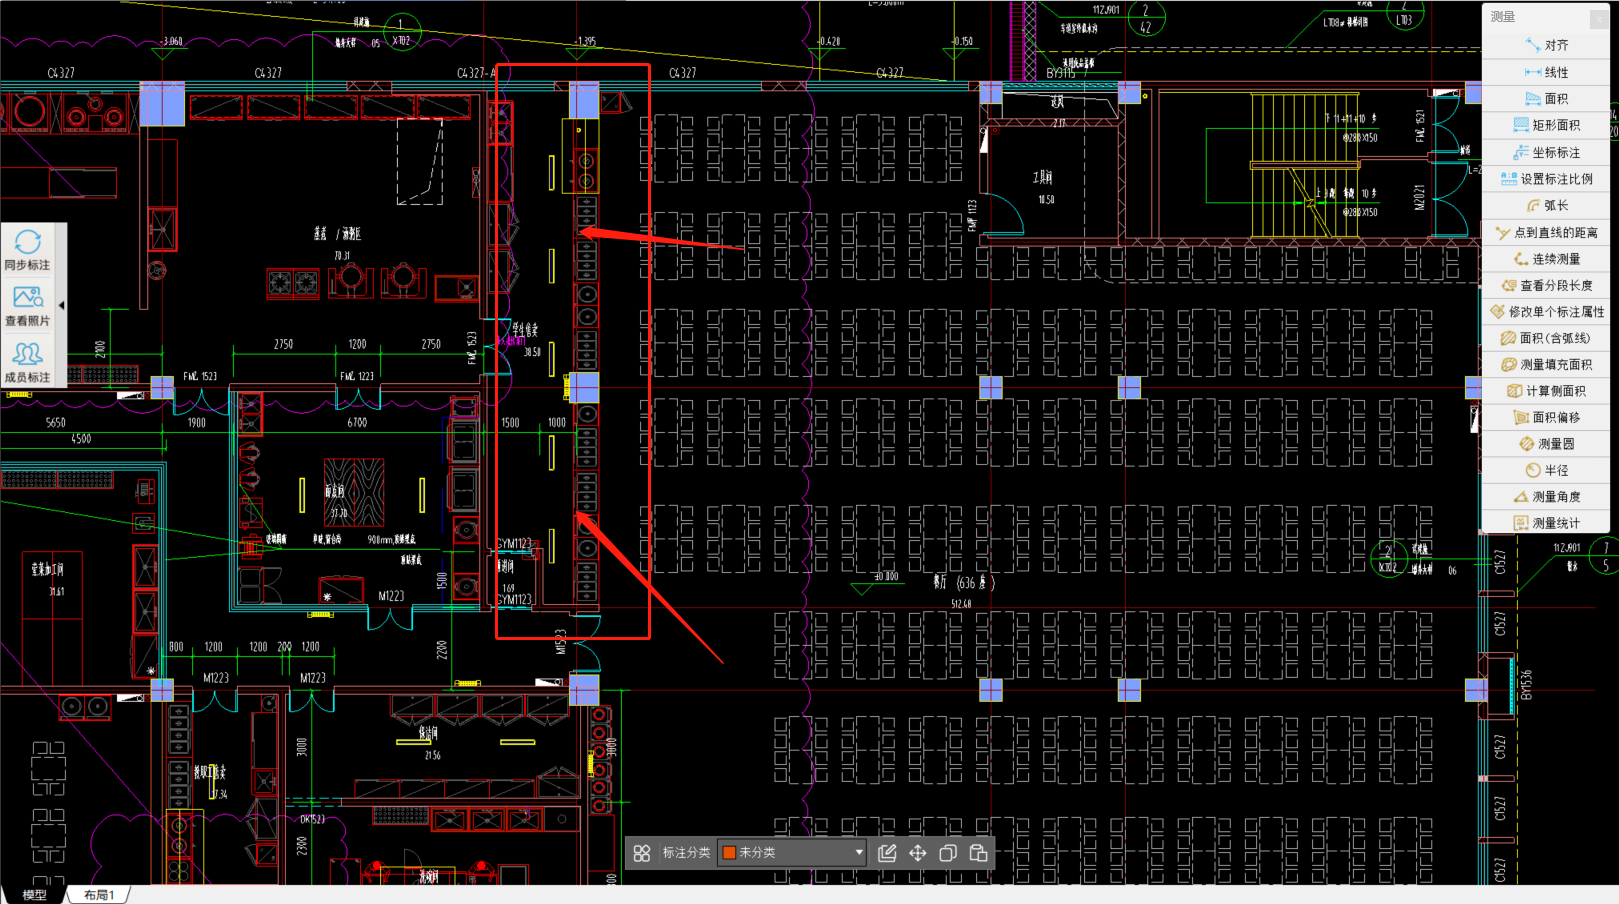
Task: Click the paste icon in bottom toolbar
Action: (978, 853)
